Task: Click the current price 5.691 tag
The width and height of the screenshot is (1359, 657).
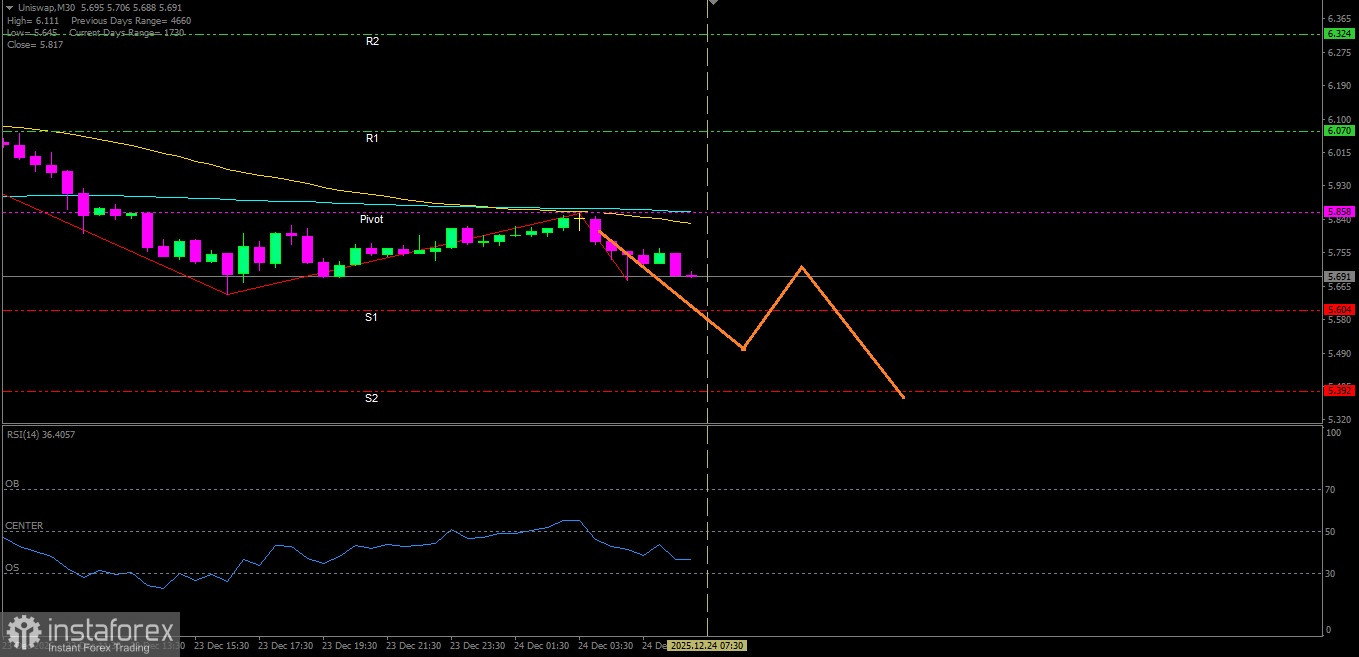Action: (x=1339, y=276)
